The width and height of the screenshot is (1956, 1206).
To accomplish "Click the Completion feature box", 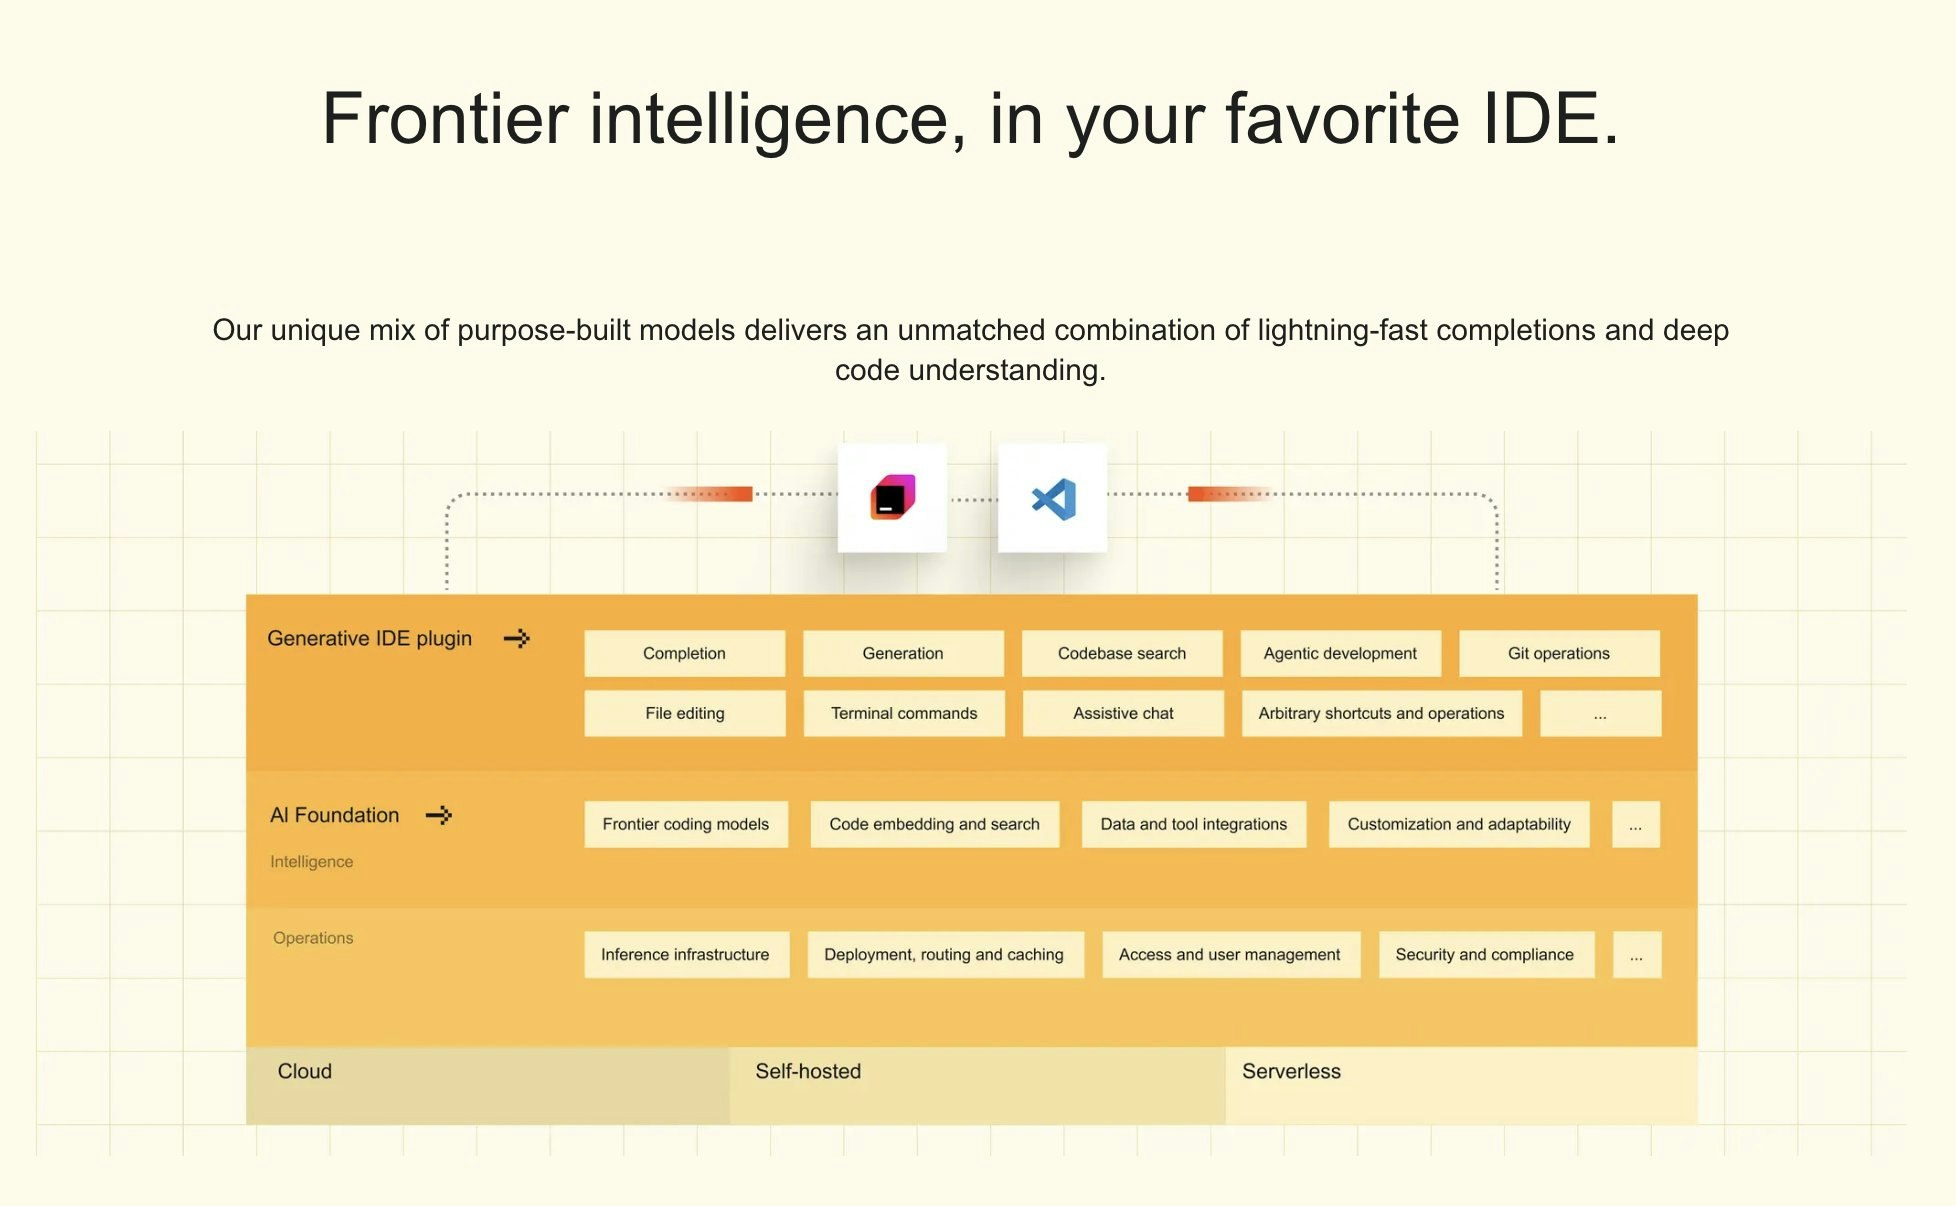I will point(684,653).
